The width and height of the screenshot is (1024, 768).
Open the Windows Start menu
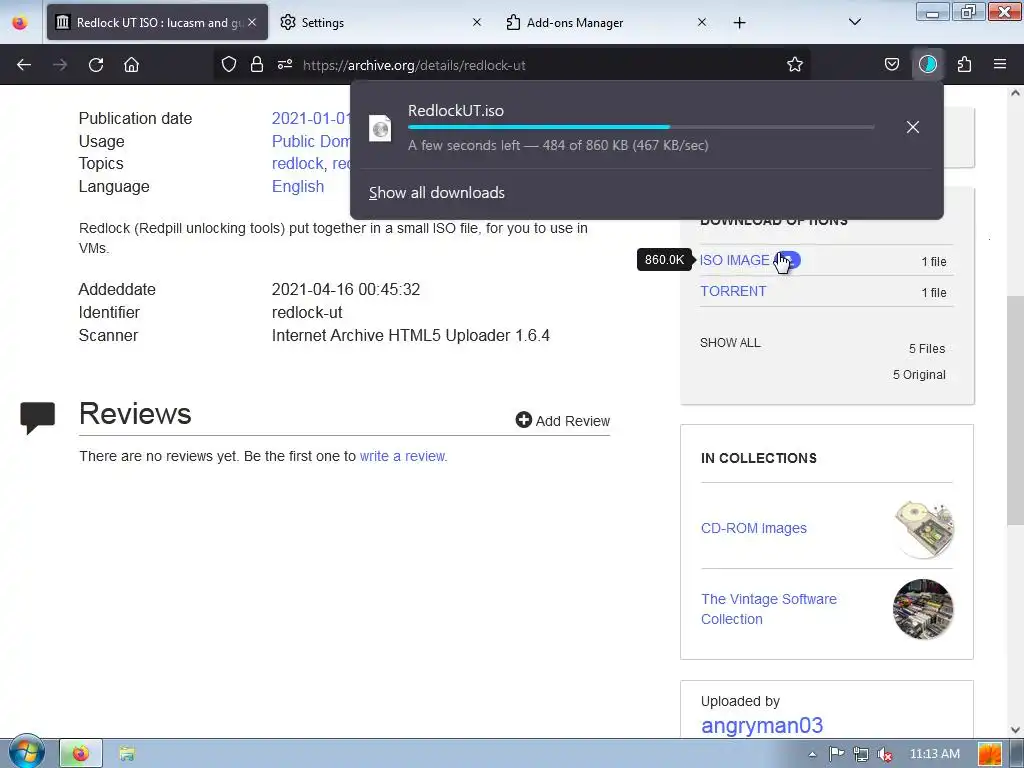[x=25, y=752]
